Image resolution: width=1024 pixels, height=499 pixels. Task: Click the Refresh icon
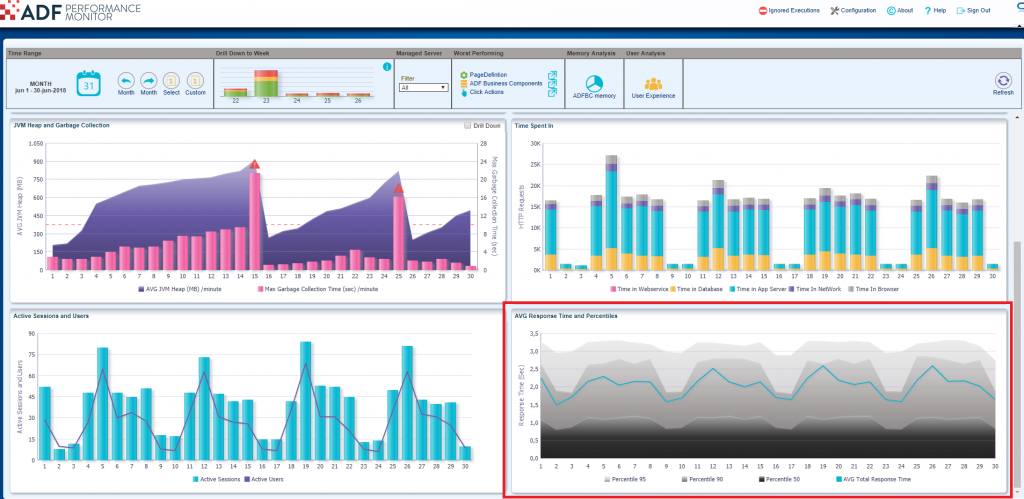coord(1002,81)
